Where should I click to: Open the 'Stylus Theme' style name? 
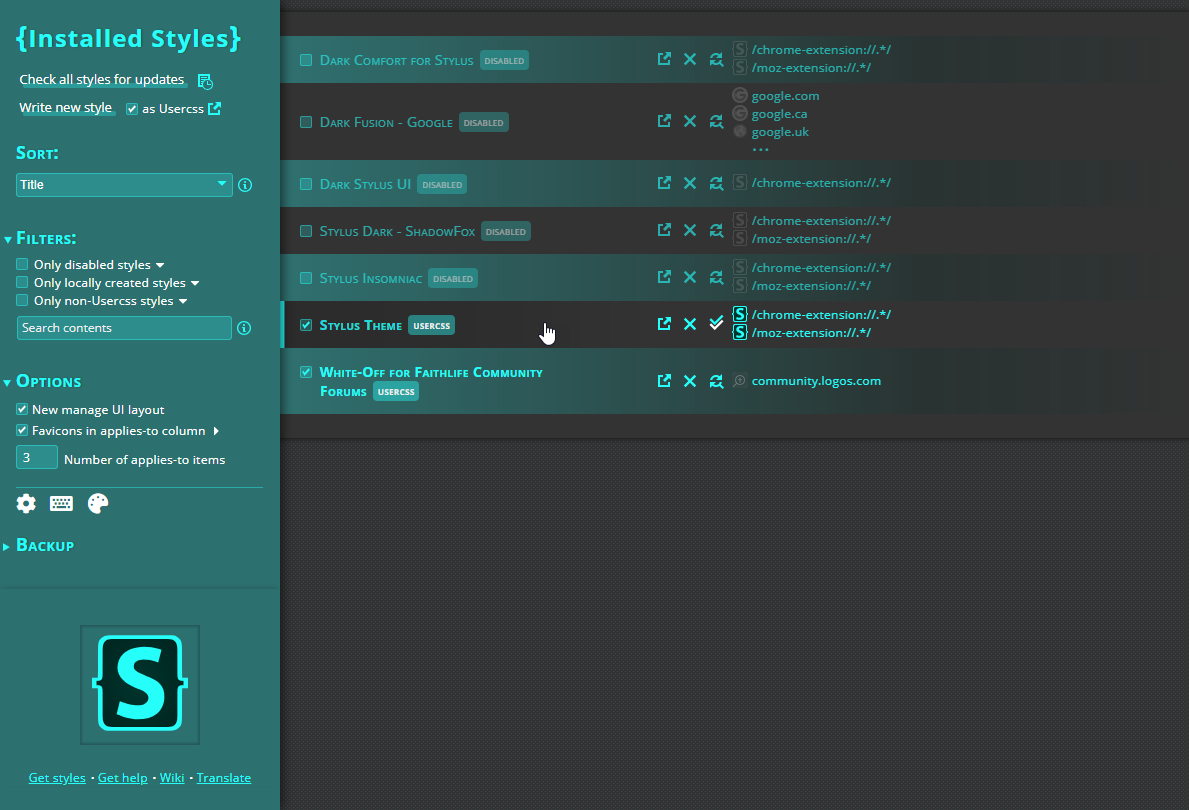[x=361, y=325]
